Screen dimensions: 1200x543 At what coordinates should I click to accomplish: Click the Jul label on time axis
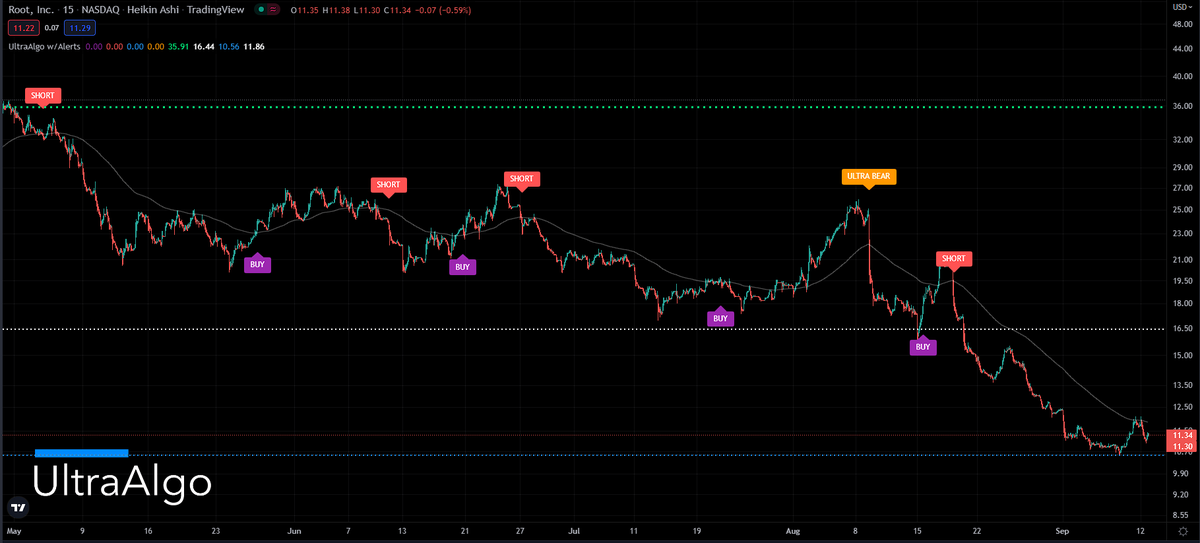[572, 529]
